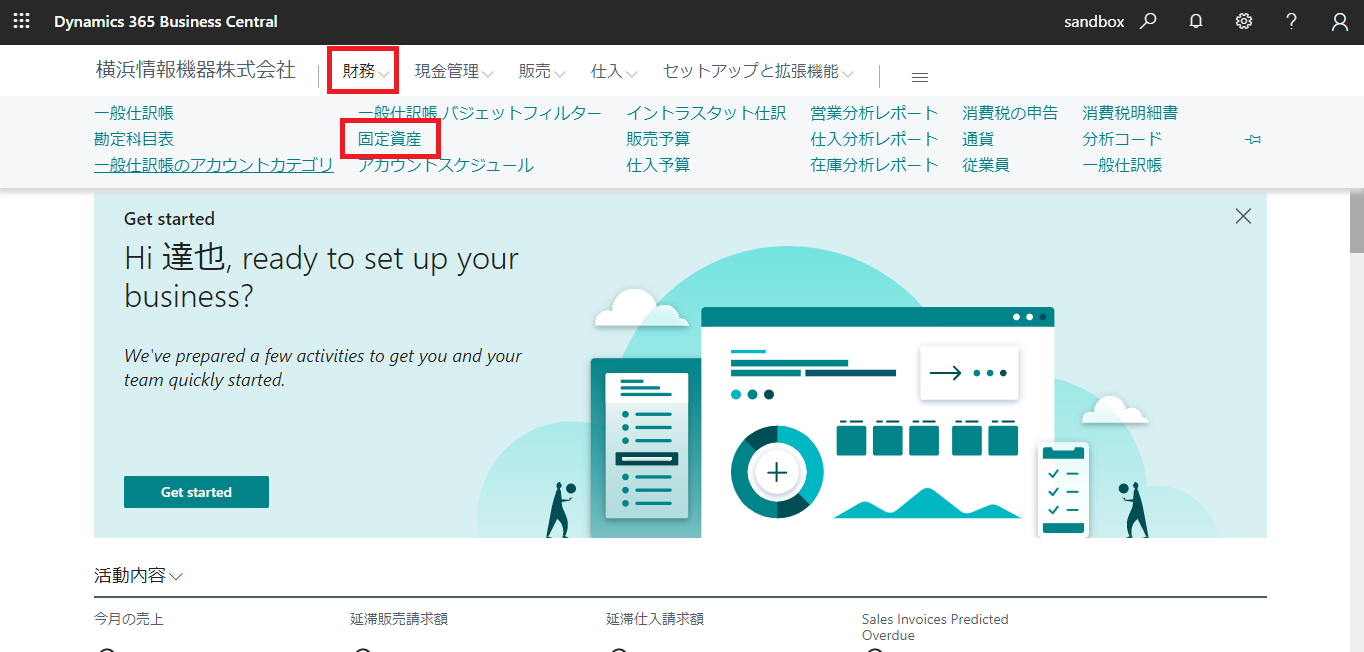The width and height of the screenshot is (1364, 652).
Task: Open 在庫分析レポート link
Action: click(874, 165)
